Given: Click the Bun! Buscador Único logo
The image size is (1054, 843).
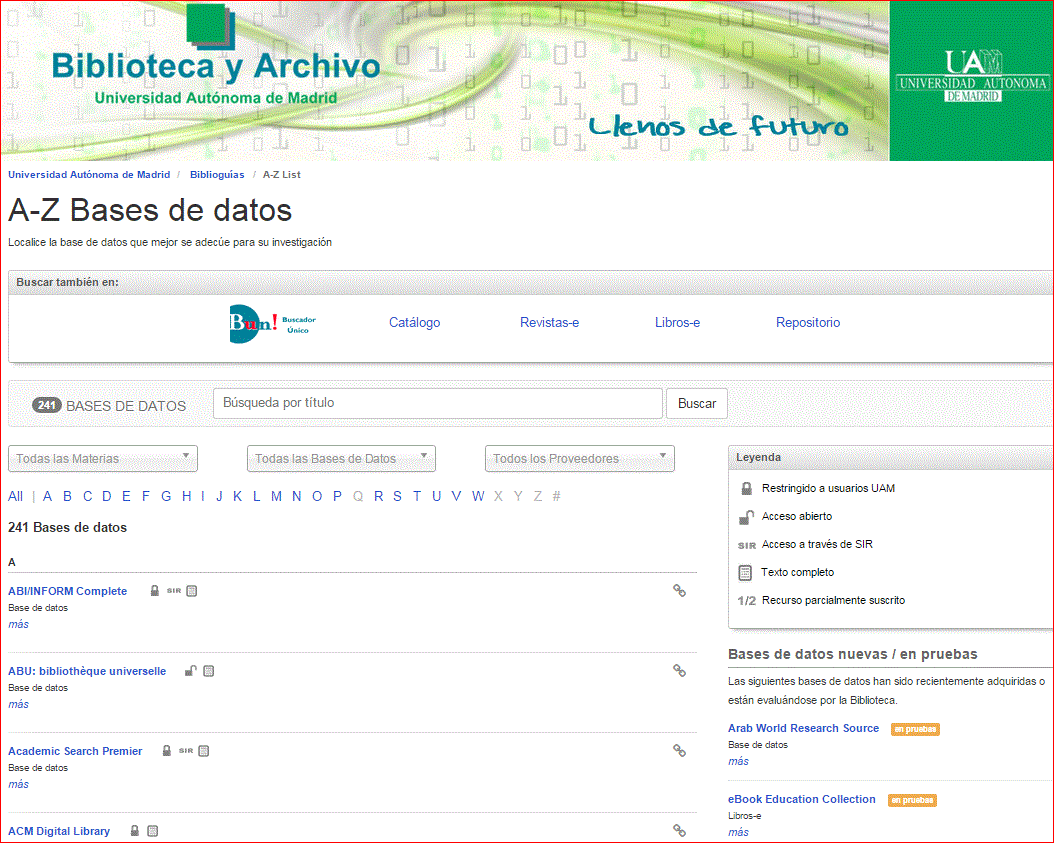Looking at the screenshot, I should tap(272, 324).
